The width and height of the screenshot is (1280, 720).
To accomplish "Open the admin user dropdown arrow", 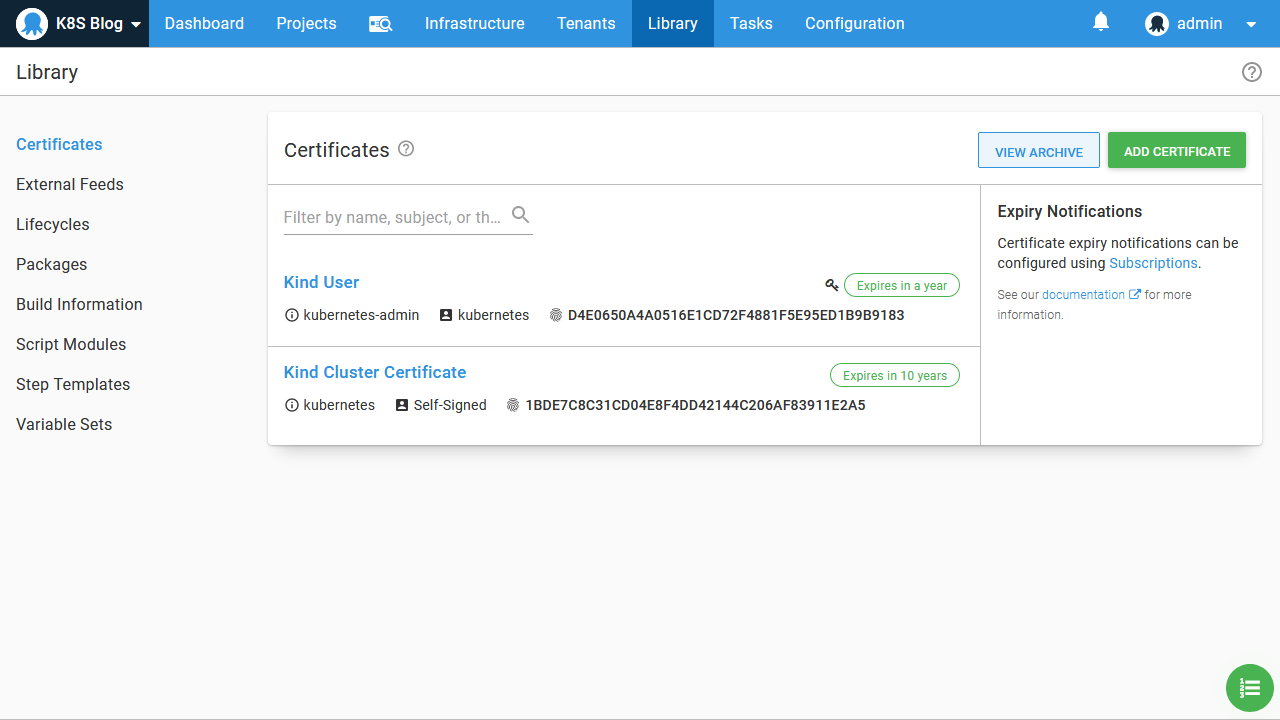I will click(x=1250, y=25).
